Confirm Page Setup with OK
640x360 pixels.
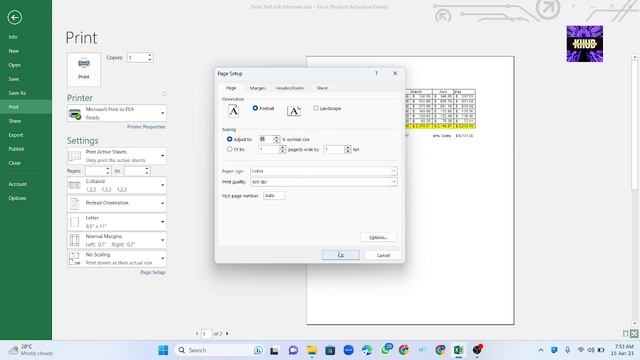coord(341,255)
